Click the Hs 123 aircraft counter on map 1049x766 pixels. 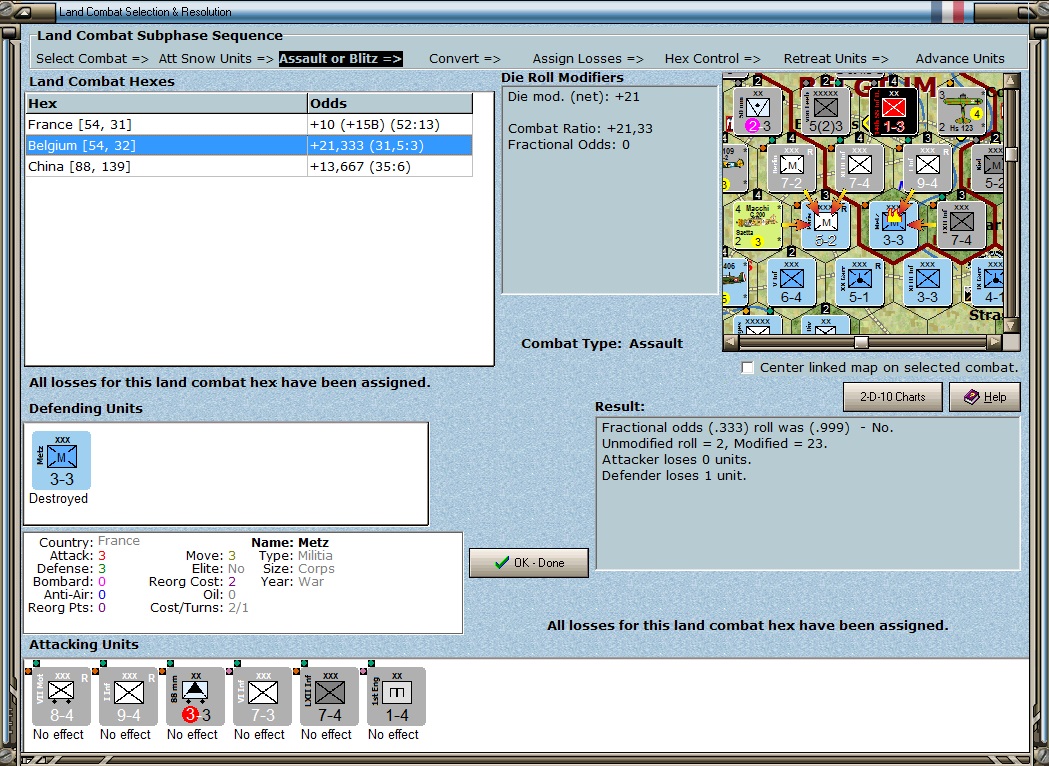coord(961,111)
